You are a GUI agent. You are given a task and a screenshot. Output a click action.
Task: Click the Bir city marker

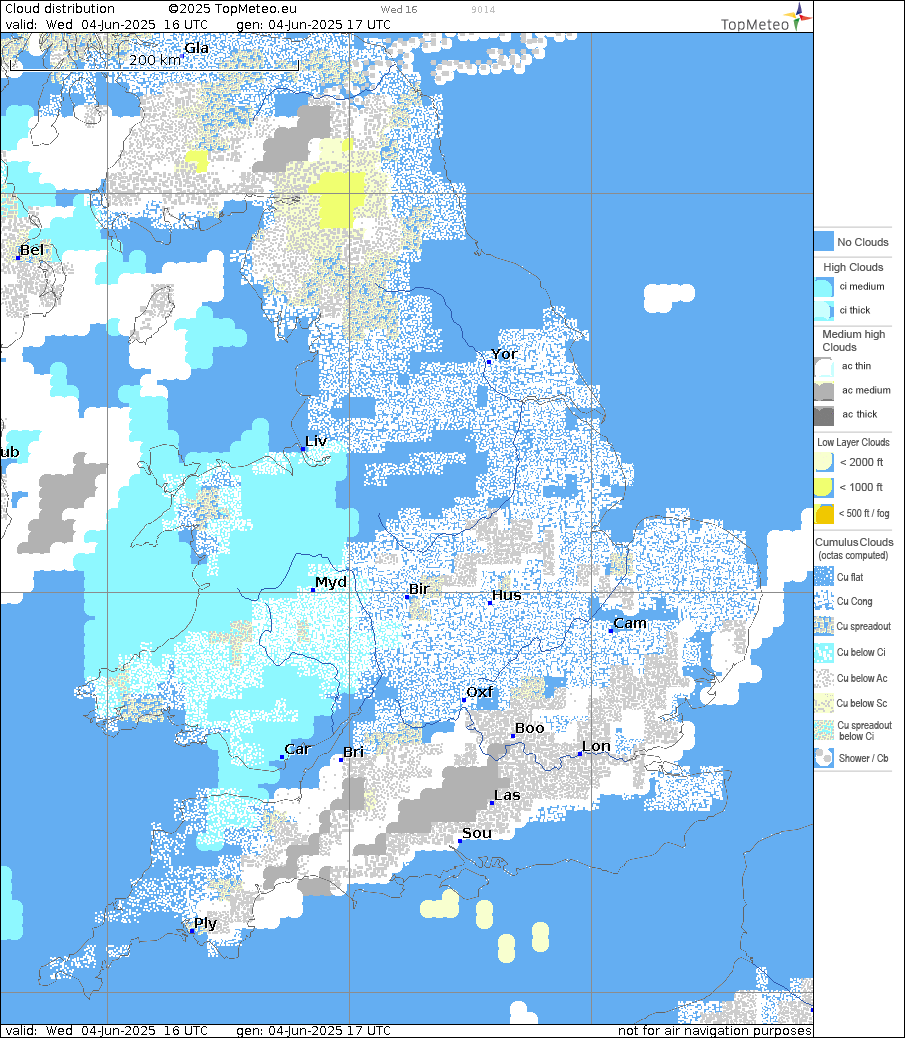(x=407, y=597)
